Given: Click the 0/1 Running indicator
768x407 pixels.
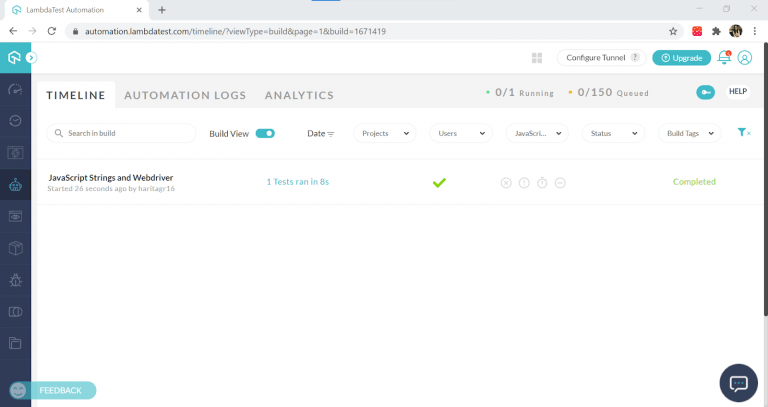Looking at the screenshot, I should point(520,93).
